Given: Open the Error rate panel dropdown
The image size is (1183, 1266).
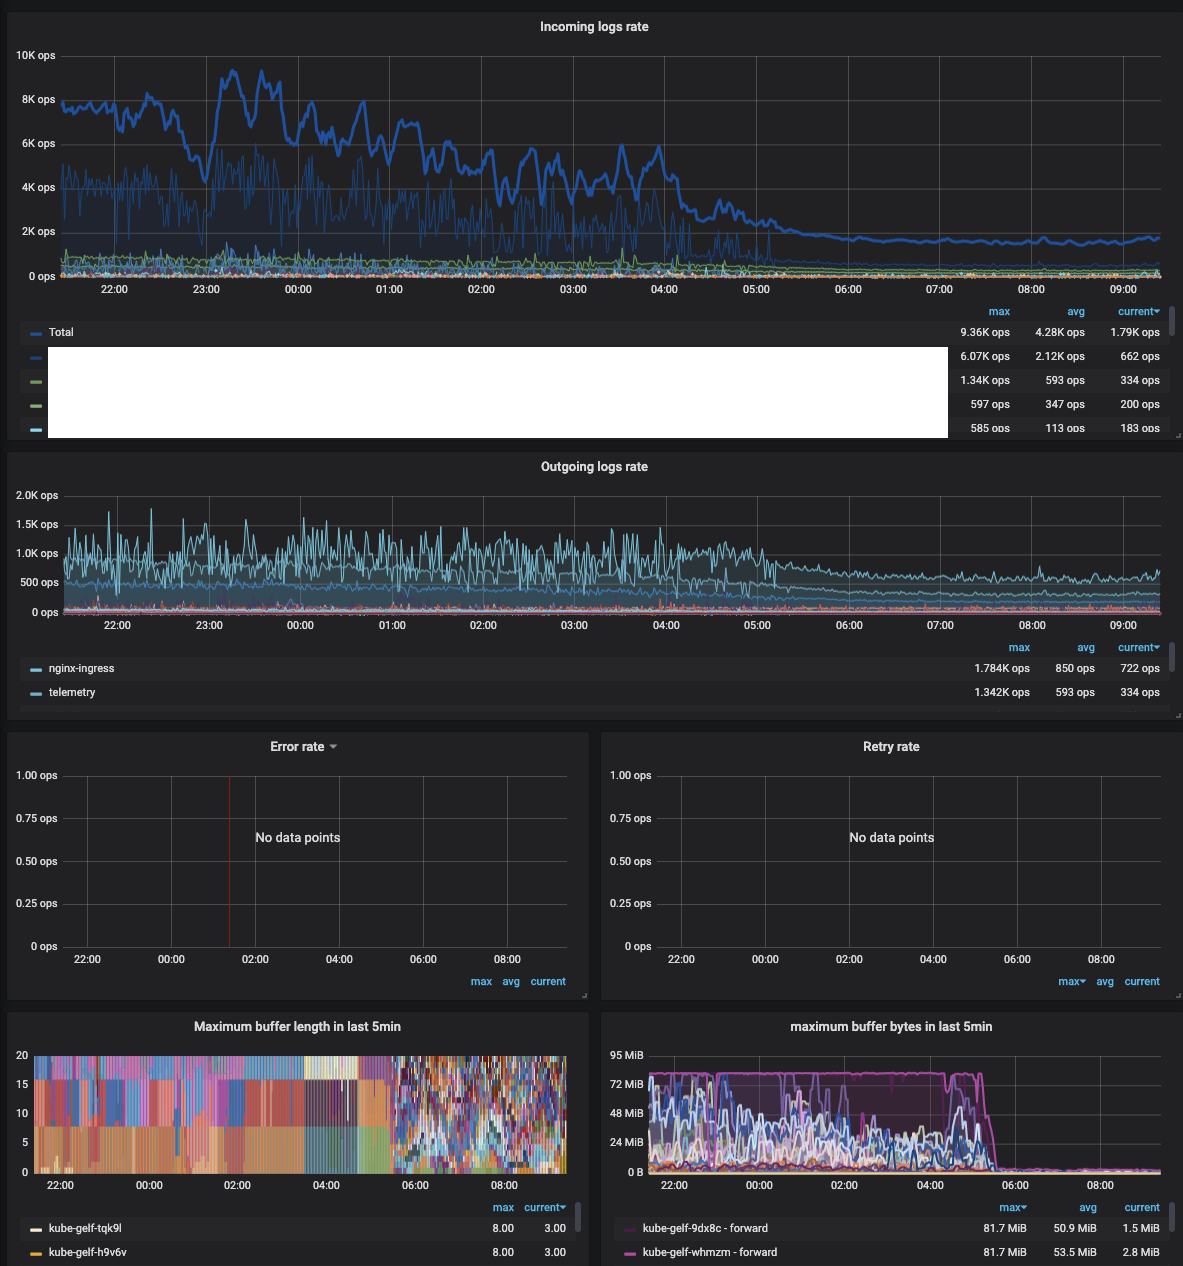Looking at the screenshot, I should point(334,746).
